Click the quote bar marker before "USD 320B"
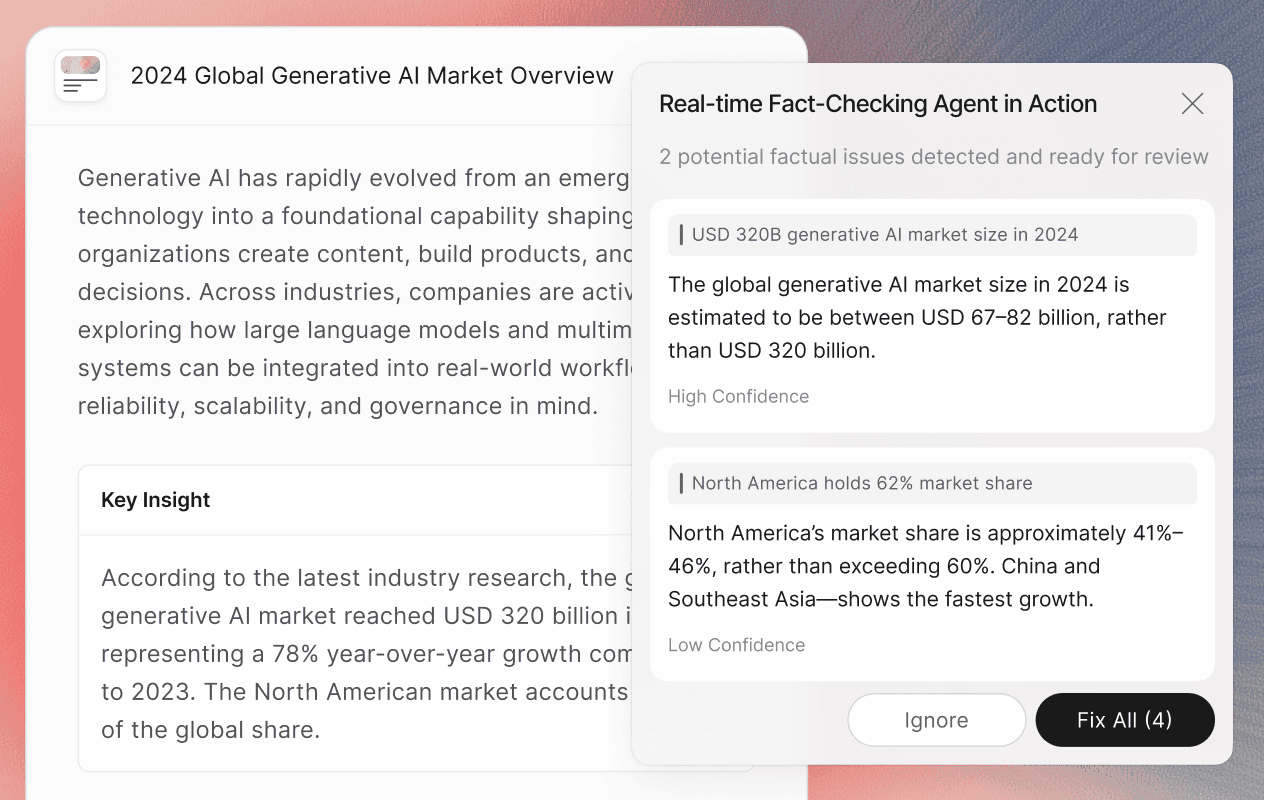 pyautogui.click(x=681, y=235)
